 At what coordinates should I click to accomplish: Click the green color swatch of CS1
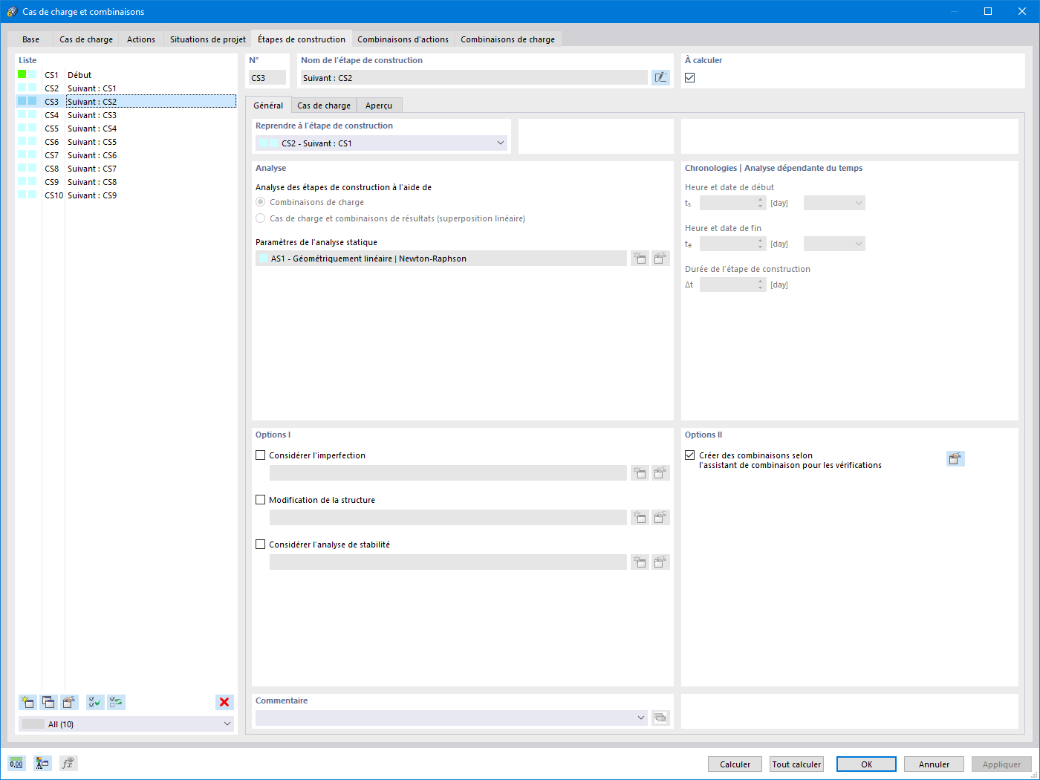23,74
